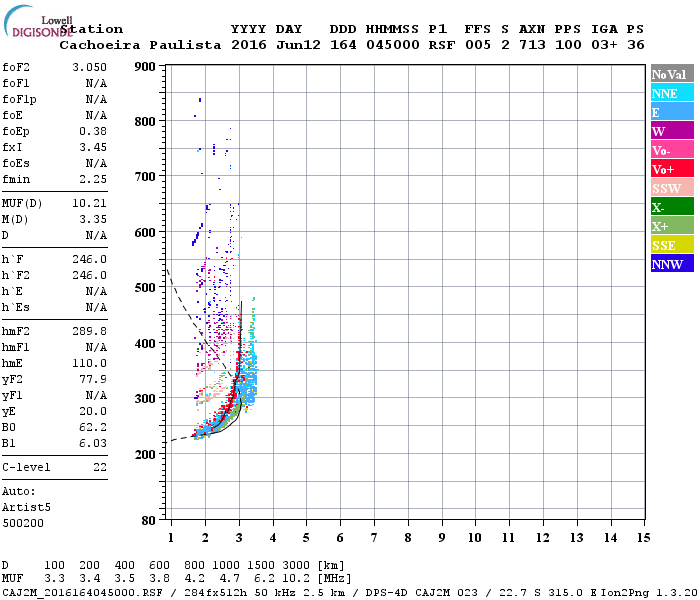Click the D distance 3000 in table
The image size is (700, 600).
click(296, 566)
